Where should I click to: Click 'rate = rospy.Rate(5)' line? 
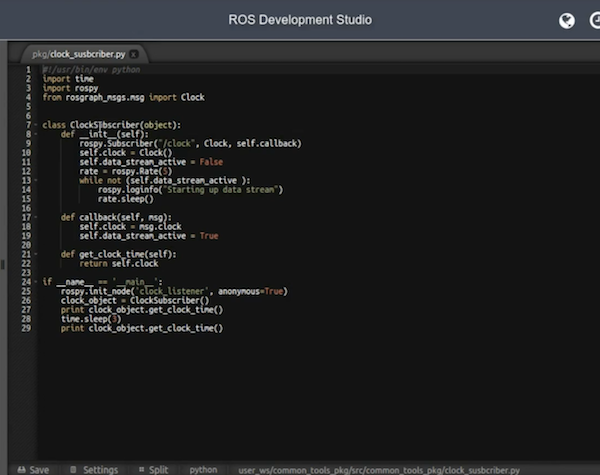click(x=126, y=171)
